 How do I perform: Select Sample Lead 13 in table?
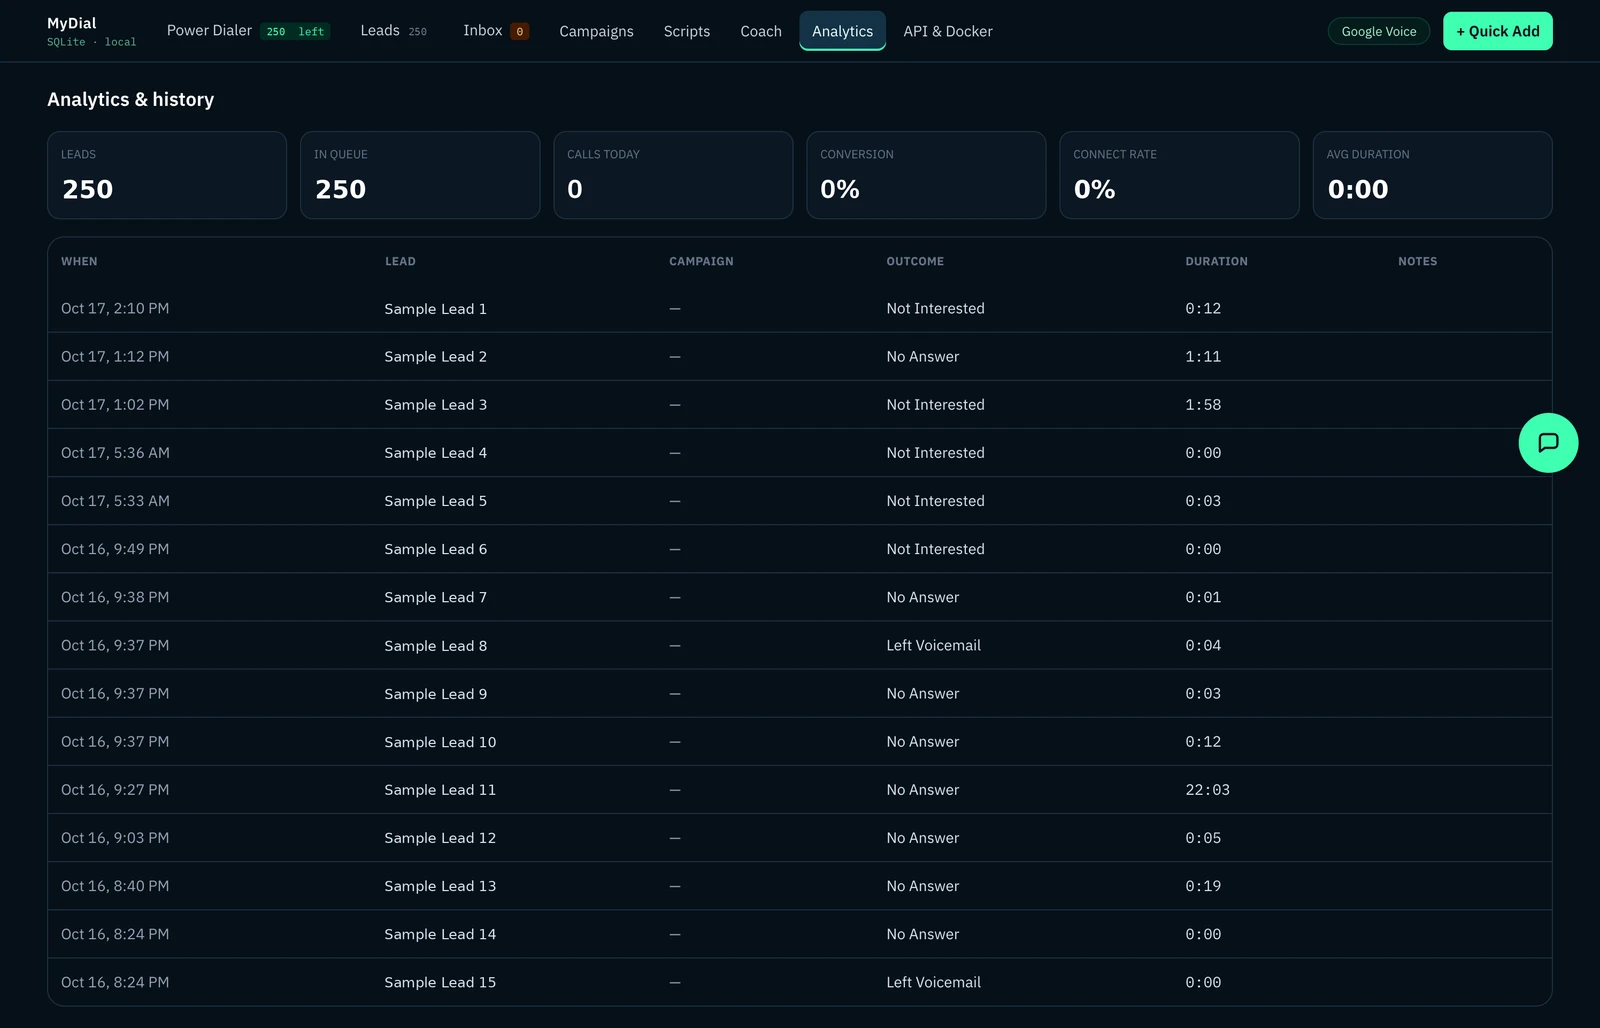(x=440, y=886)
